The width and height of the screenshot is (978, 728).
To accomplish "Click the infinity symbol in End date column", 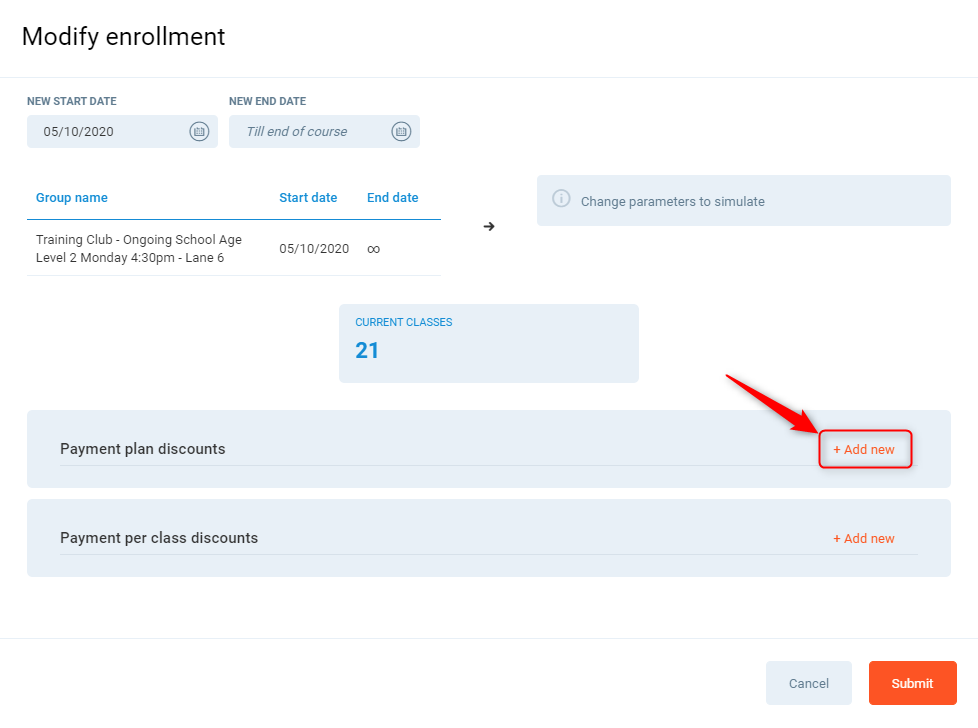I will coord(373,249).
